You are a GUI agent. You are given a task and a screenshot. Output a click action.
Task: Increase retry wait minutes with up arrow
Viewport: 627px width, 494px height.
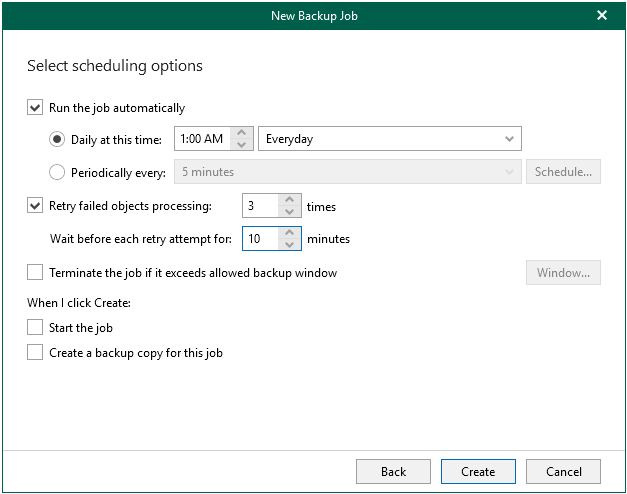pos(290,232)
